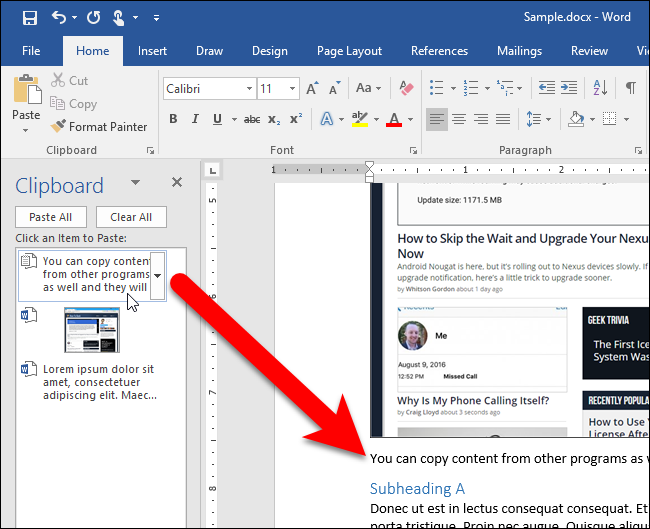Image resolution: width=650 pixels, height=529 pixels.
Task: Click Borders icon
Action: click(x=609, y=119)
